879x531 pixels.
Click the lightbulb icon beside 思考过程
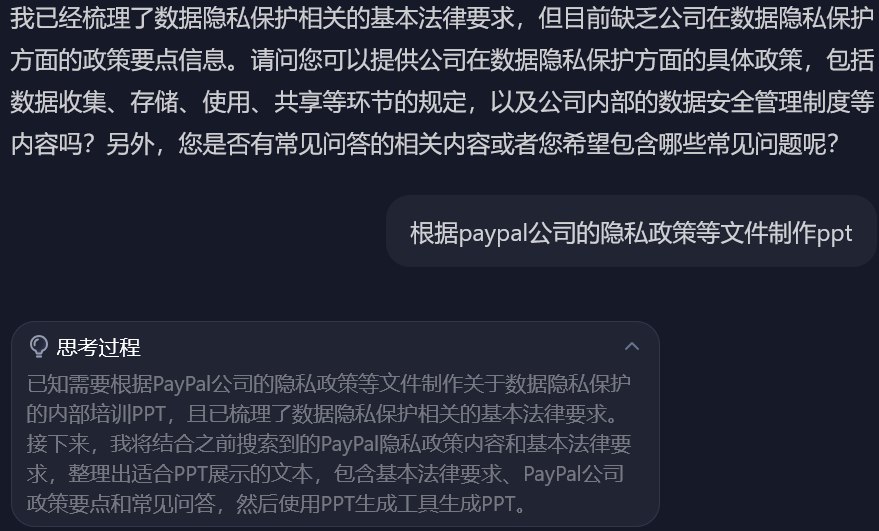[x=38, y=347]
